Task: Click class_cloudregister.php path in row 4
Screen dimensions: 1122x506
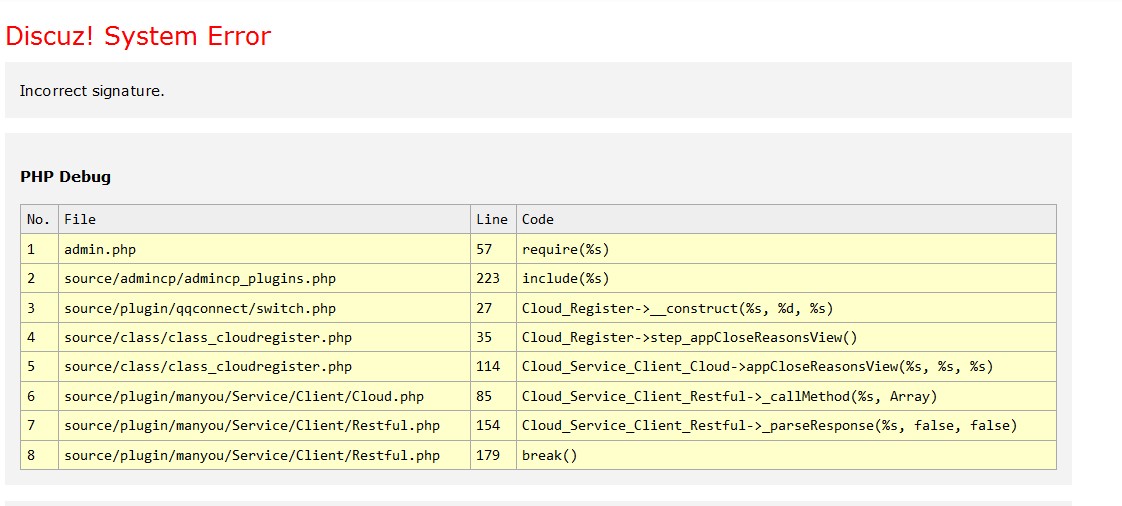Action: 208,337
